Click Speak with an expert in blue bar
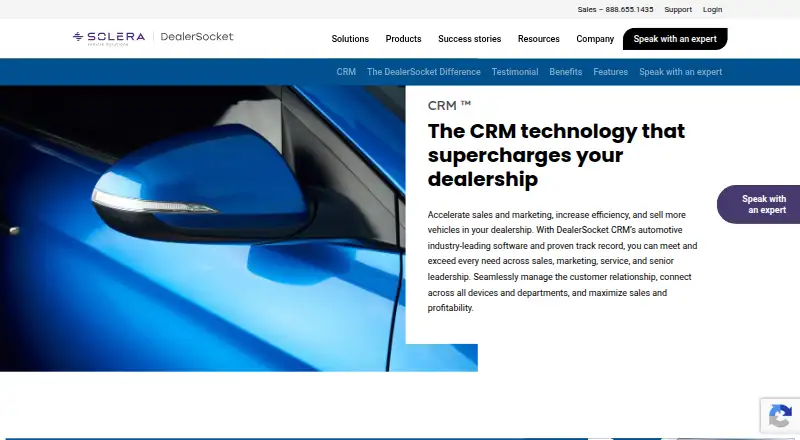Viewport: 800px width, 440px height. coord(681,72)
